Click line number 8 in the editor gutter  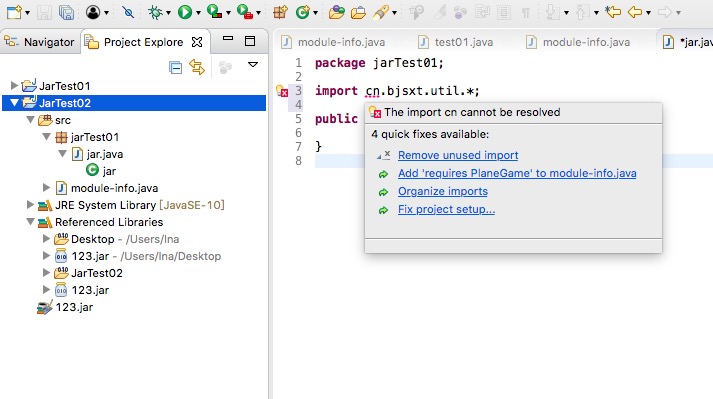(298, 161)
